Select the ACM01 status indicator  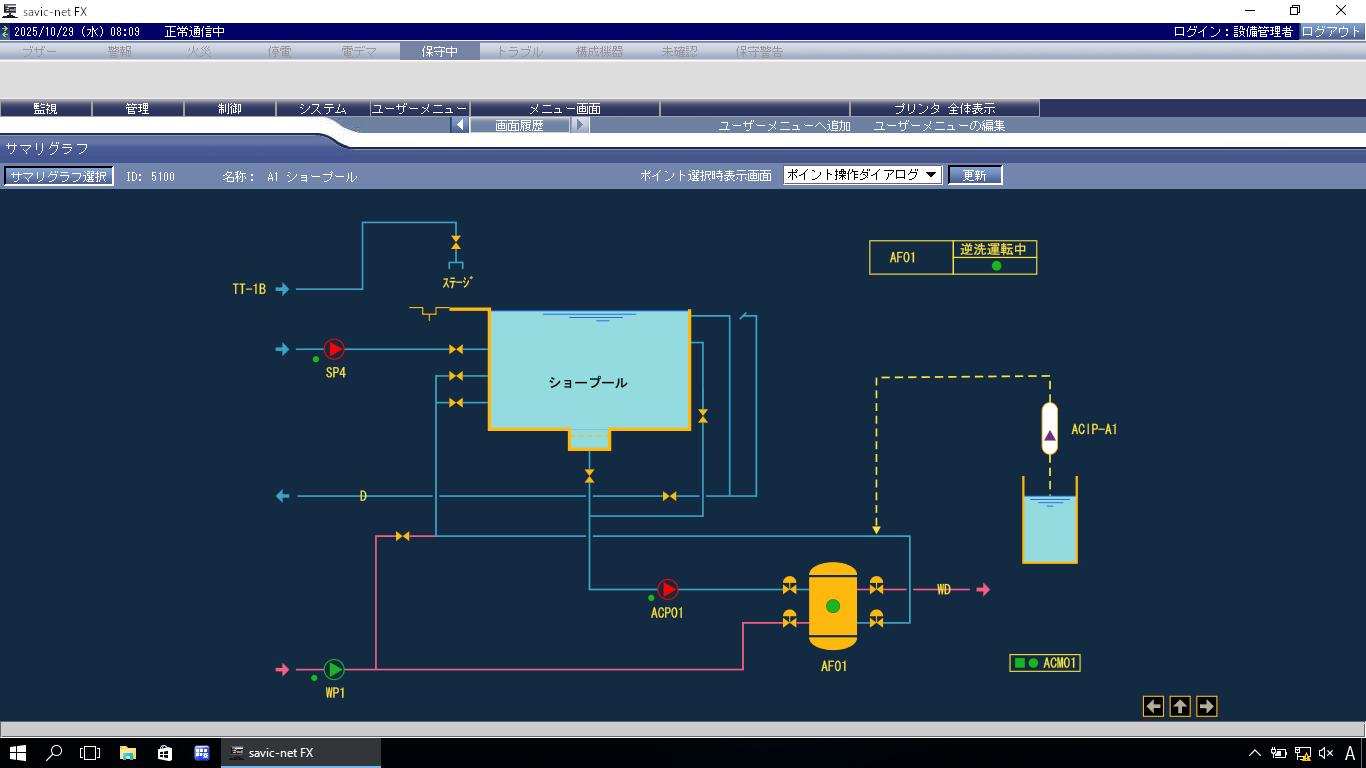pos(1045,663)
